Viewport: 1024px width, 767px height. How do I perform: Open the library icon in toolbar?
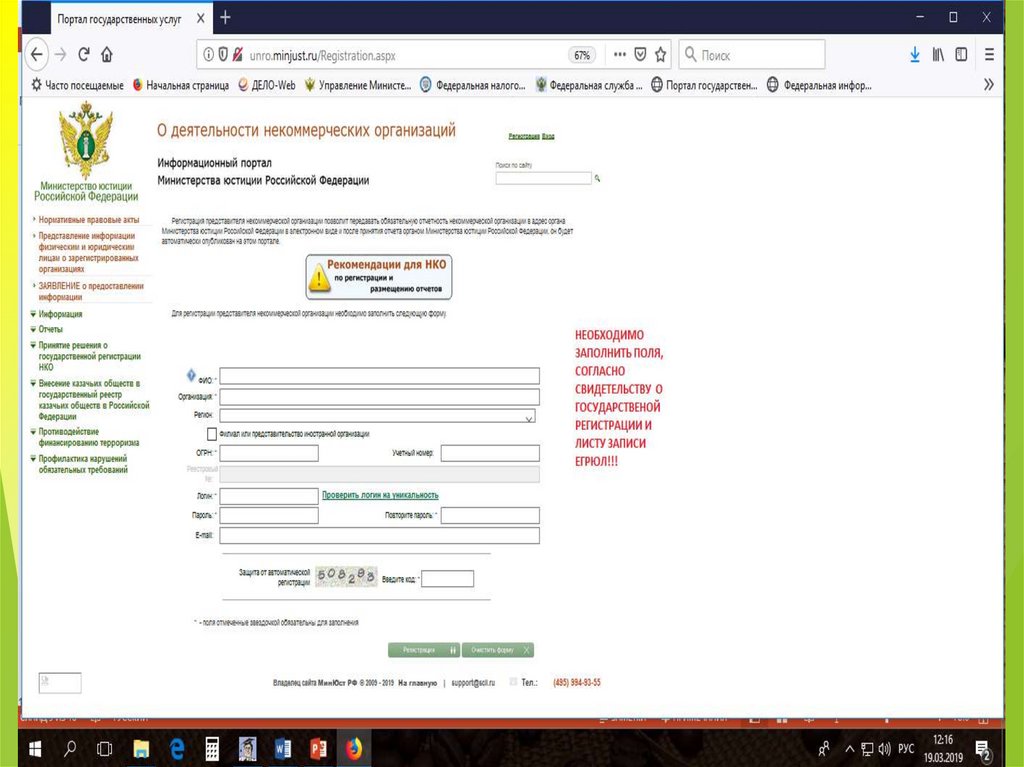coord(938,55)
